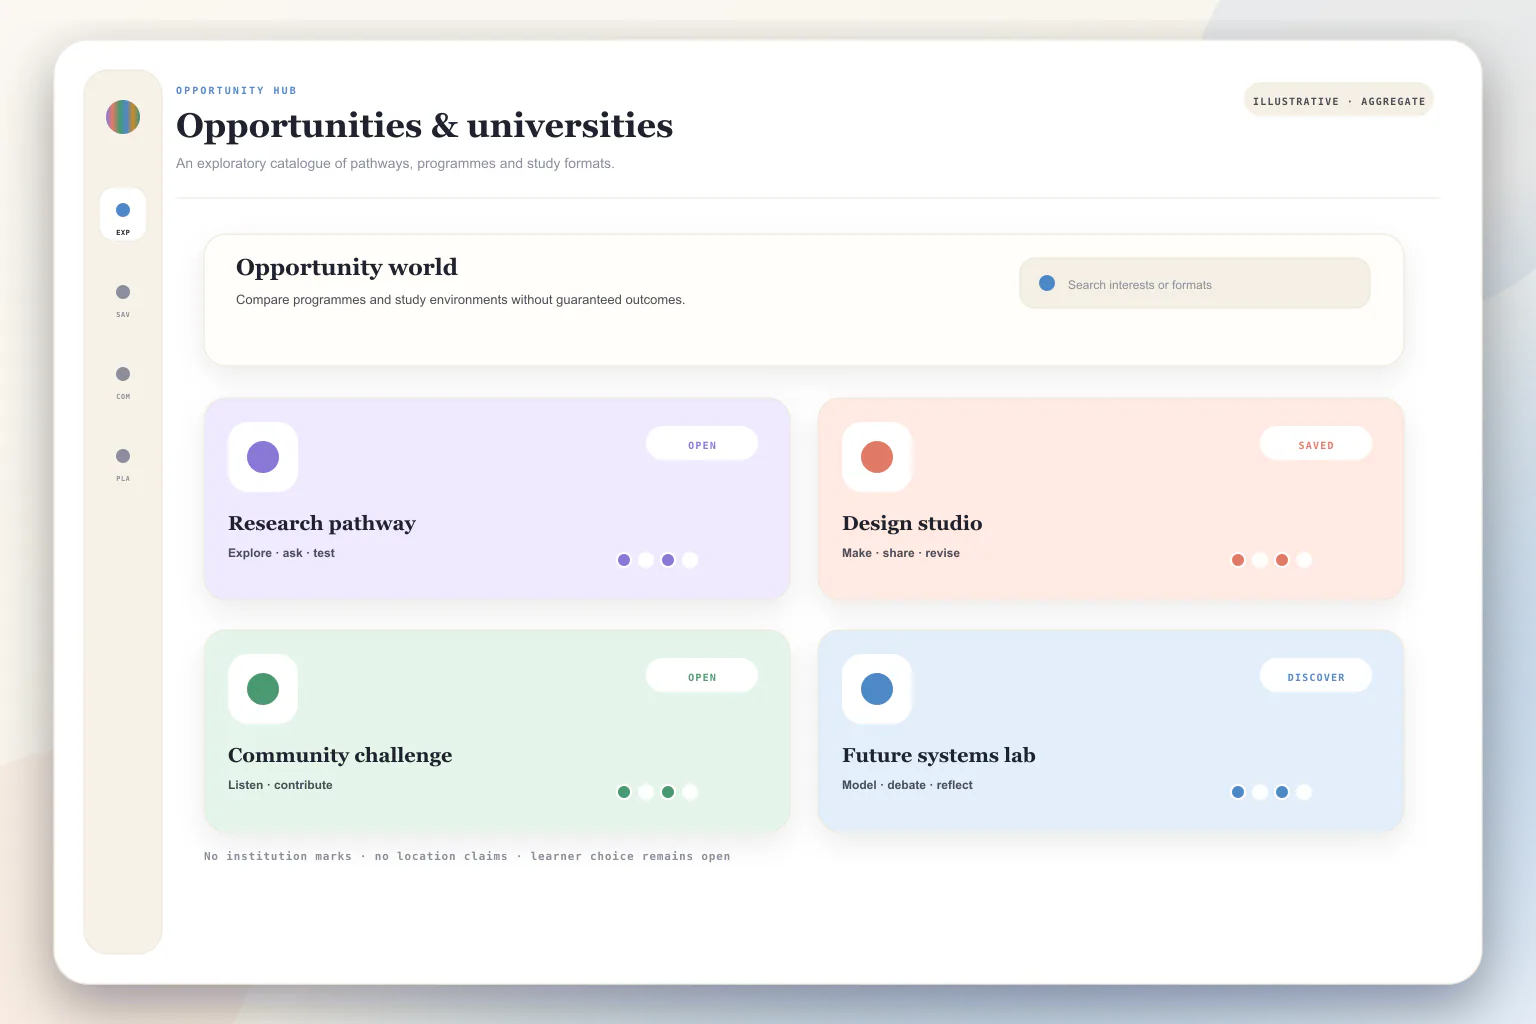Open the EXP sidebar tab

tap(123, 214)
